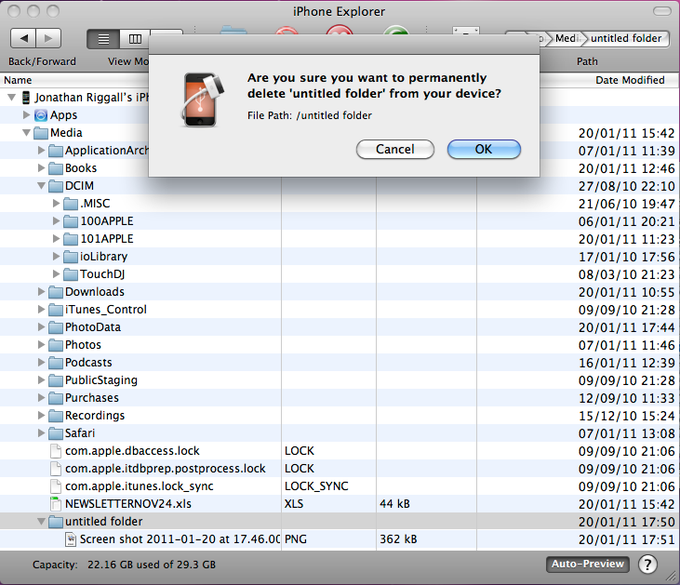Click the Media folder icon

[41, 133]
